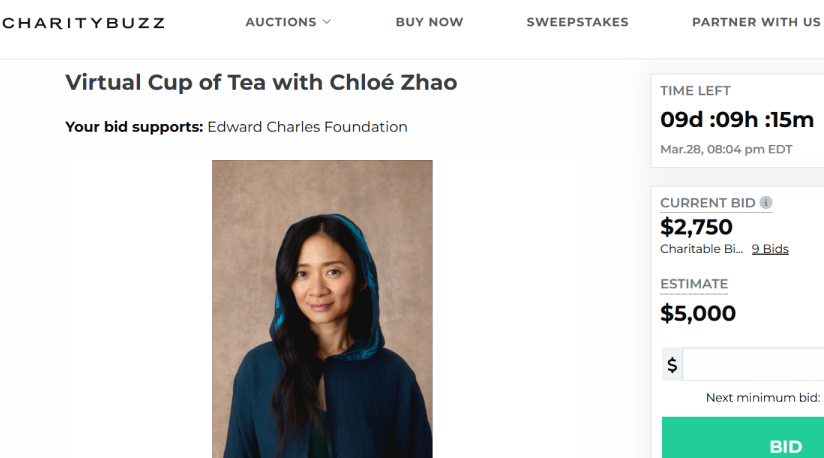Select Partner With Us in navigation
The width and height of the screenshot is (824, 458).
(x=756, y=22)
